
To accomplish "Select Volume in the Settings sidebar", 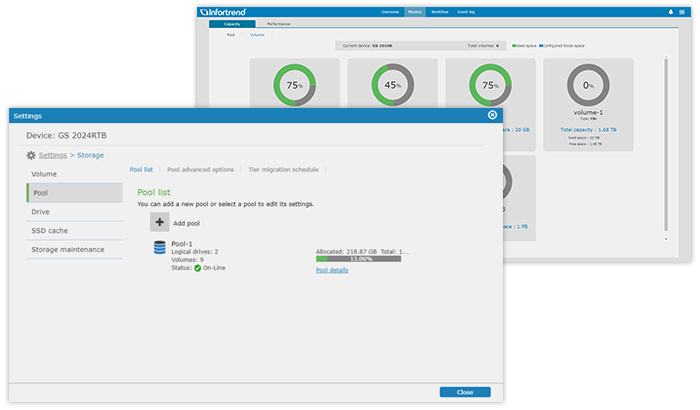I will (x=75, y=174).
